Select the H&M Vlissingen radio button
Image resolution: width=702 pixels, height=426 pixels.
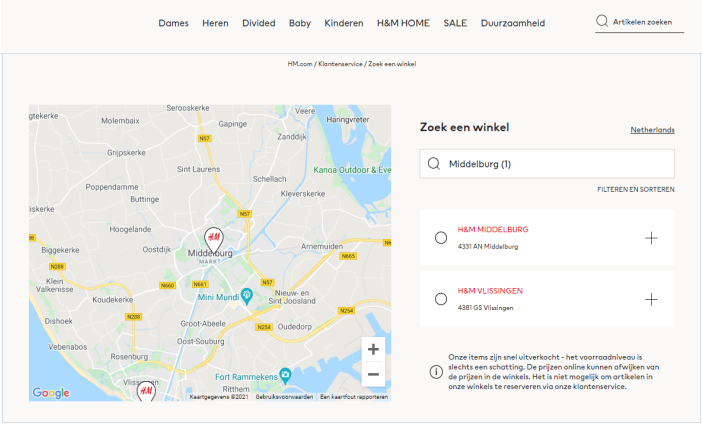tap(441, 299)
